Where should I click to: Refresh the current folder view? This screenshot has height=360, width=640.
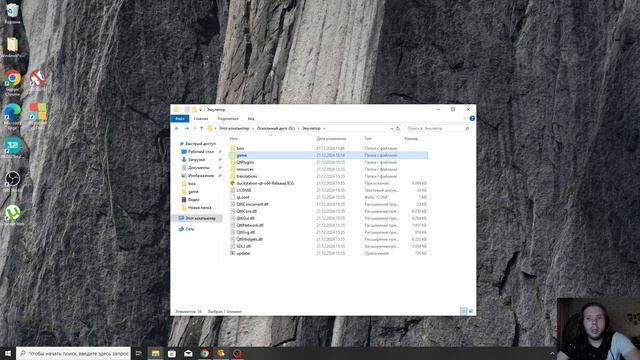click(398, 128)
